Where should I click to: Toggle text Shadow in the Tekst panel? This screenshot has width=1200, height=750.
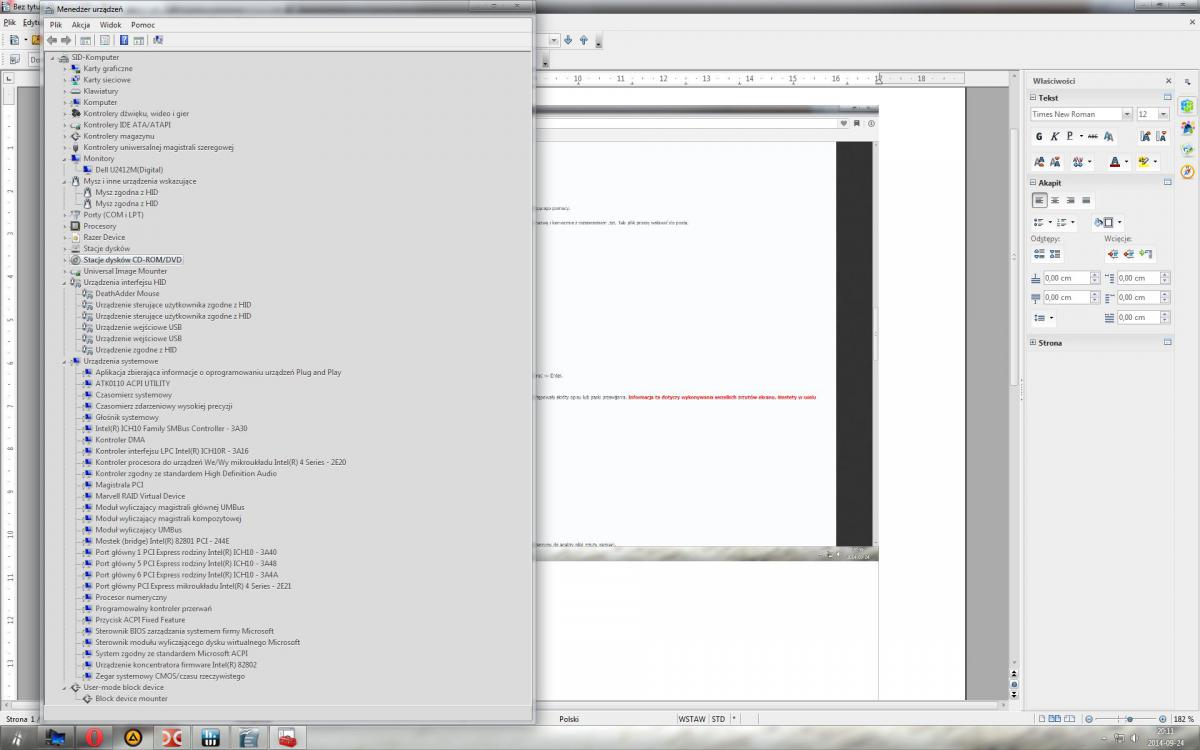1109,136
